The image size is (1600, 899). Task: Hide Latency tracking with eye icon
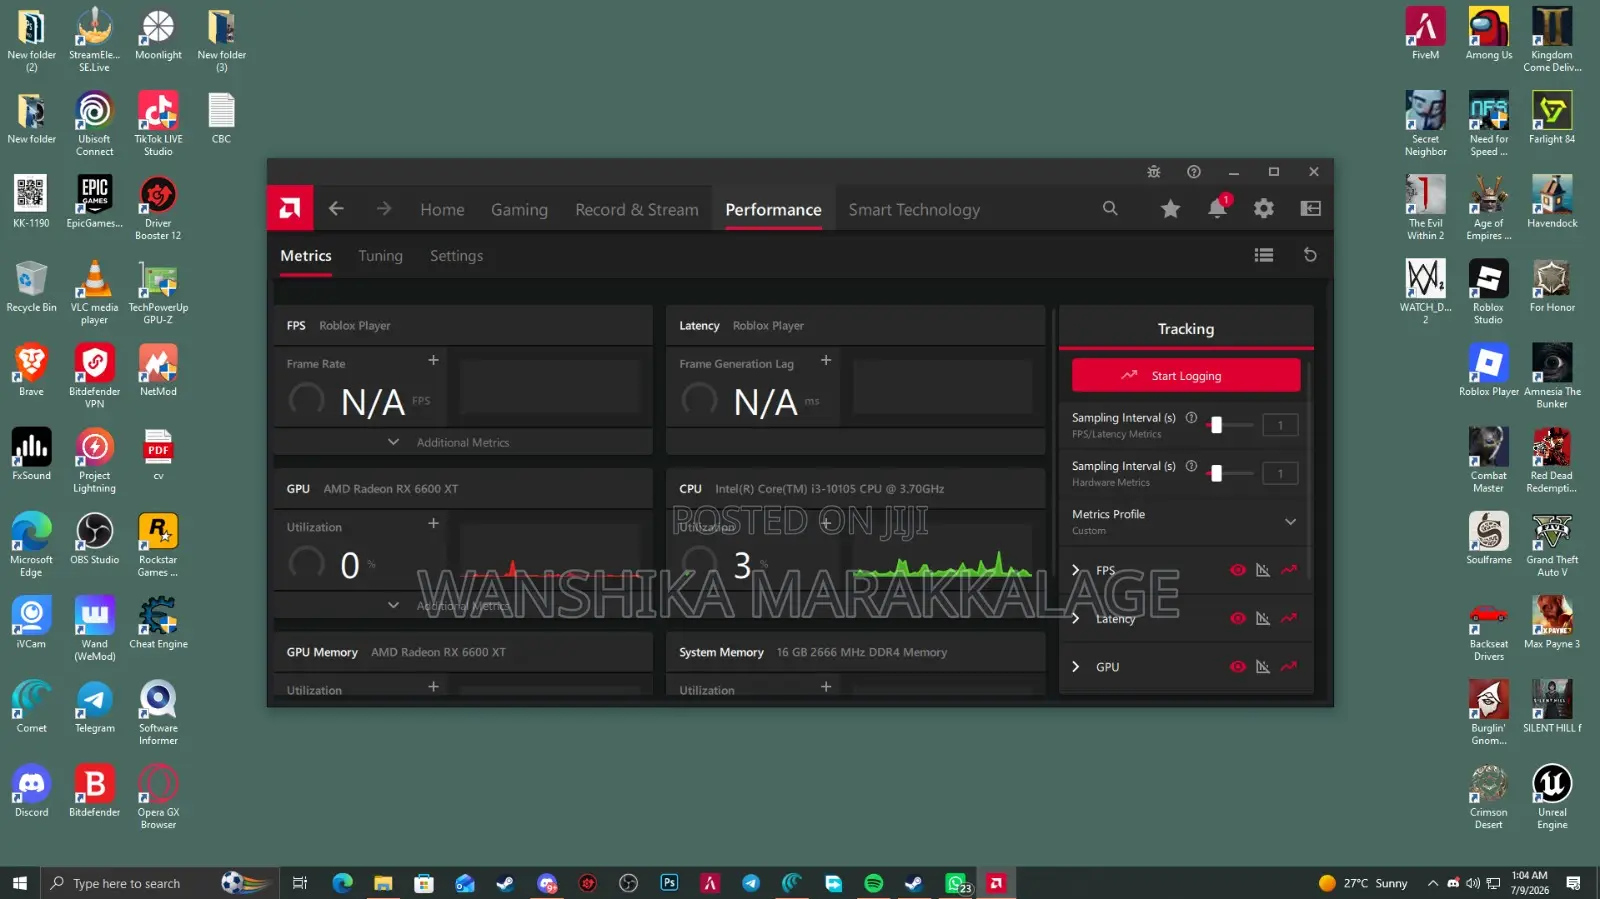tap(1238, 618)
